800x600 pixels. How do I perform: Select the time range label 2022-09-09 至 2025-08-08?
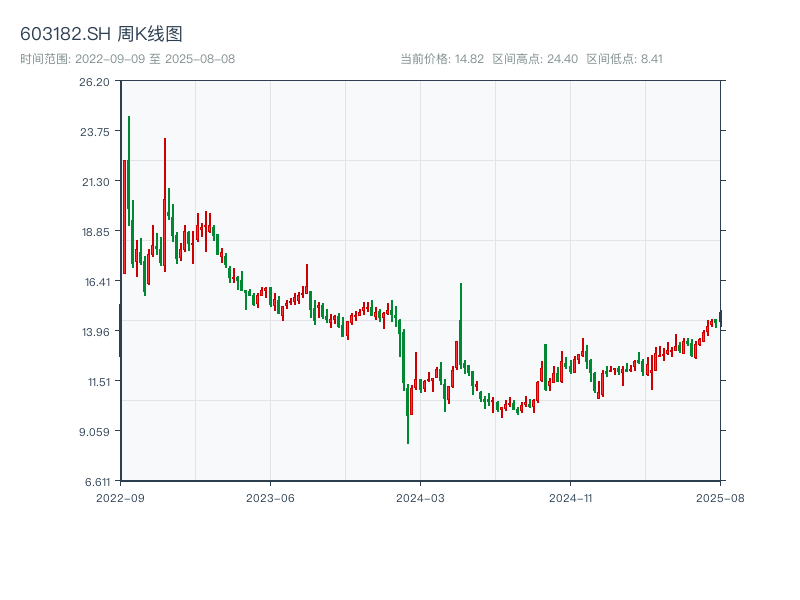tap(127, 59)
